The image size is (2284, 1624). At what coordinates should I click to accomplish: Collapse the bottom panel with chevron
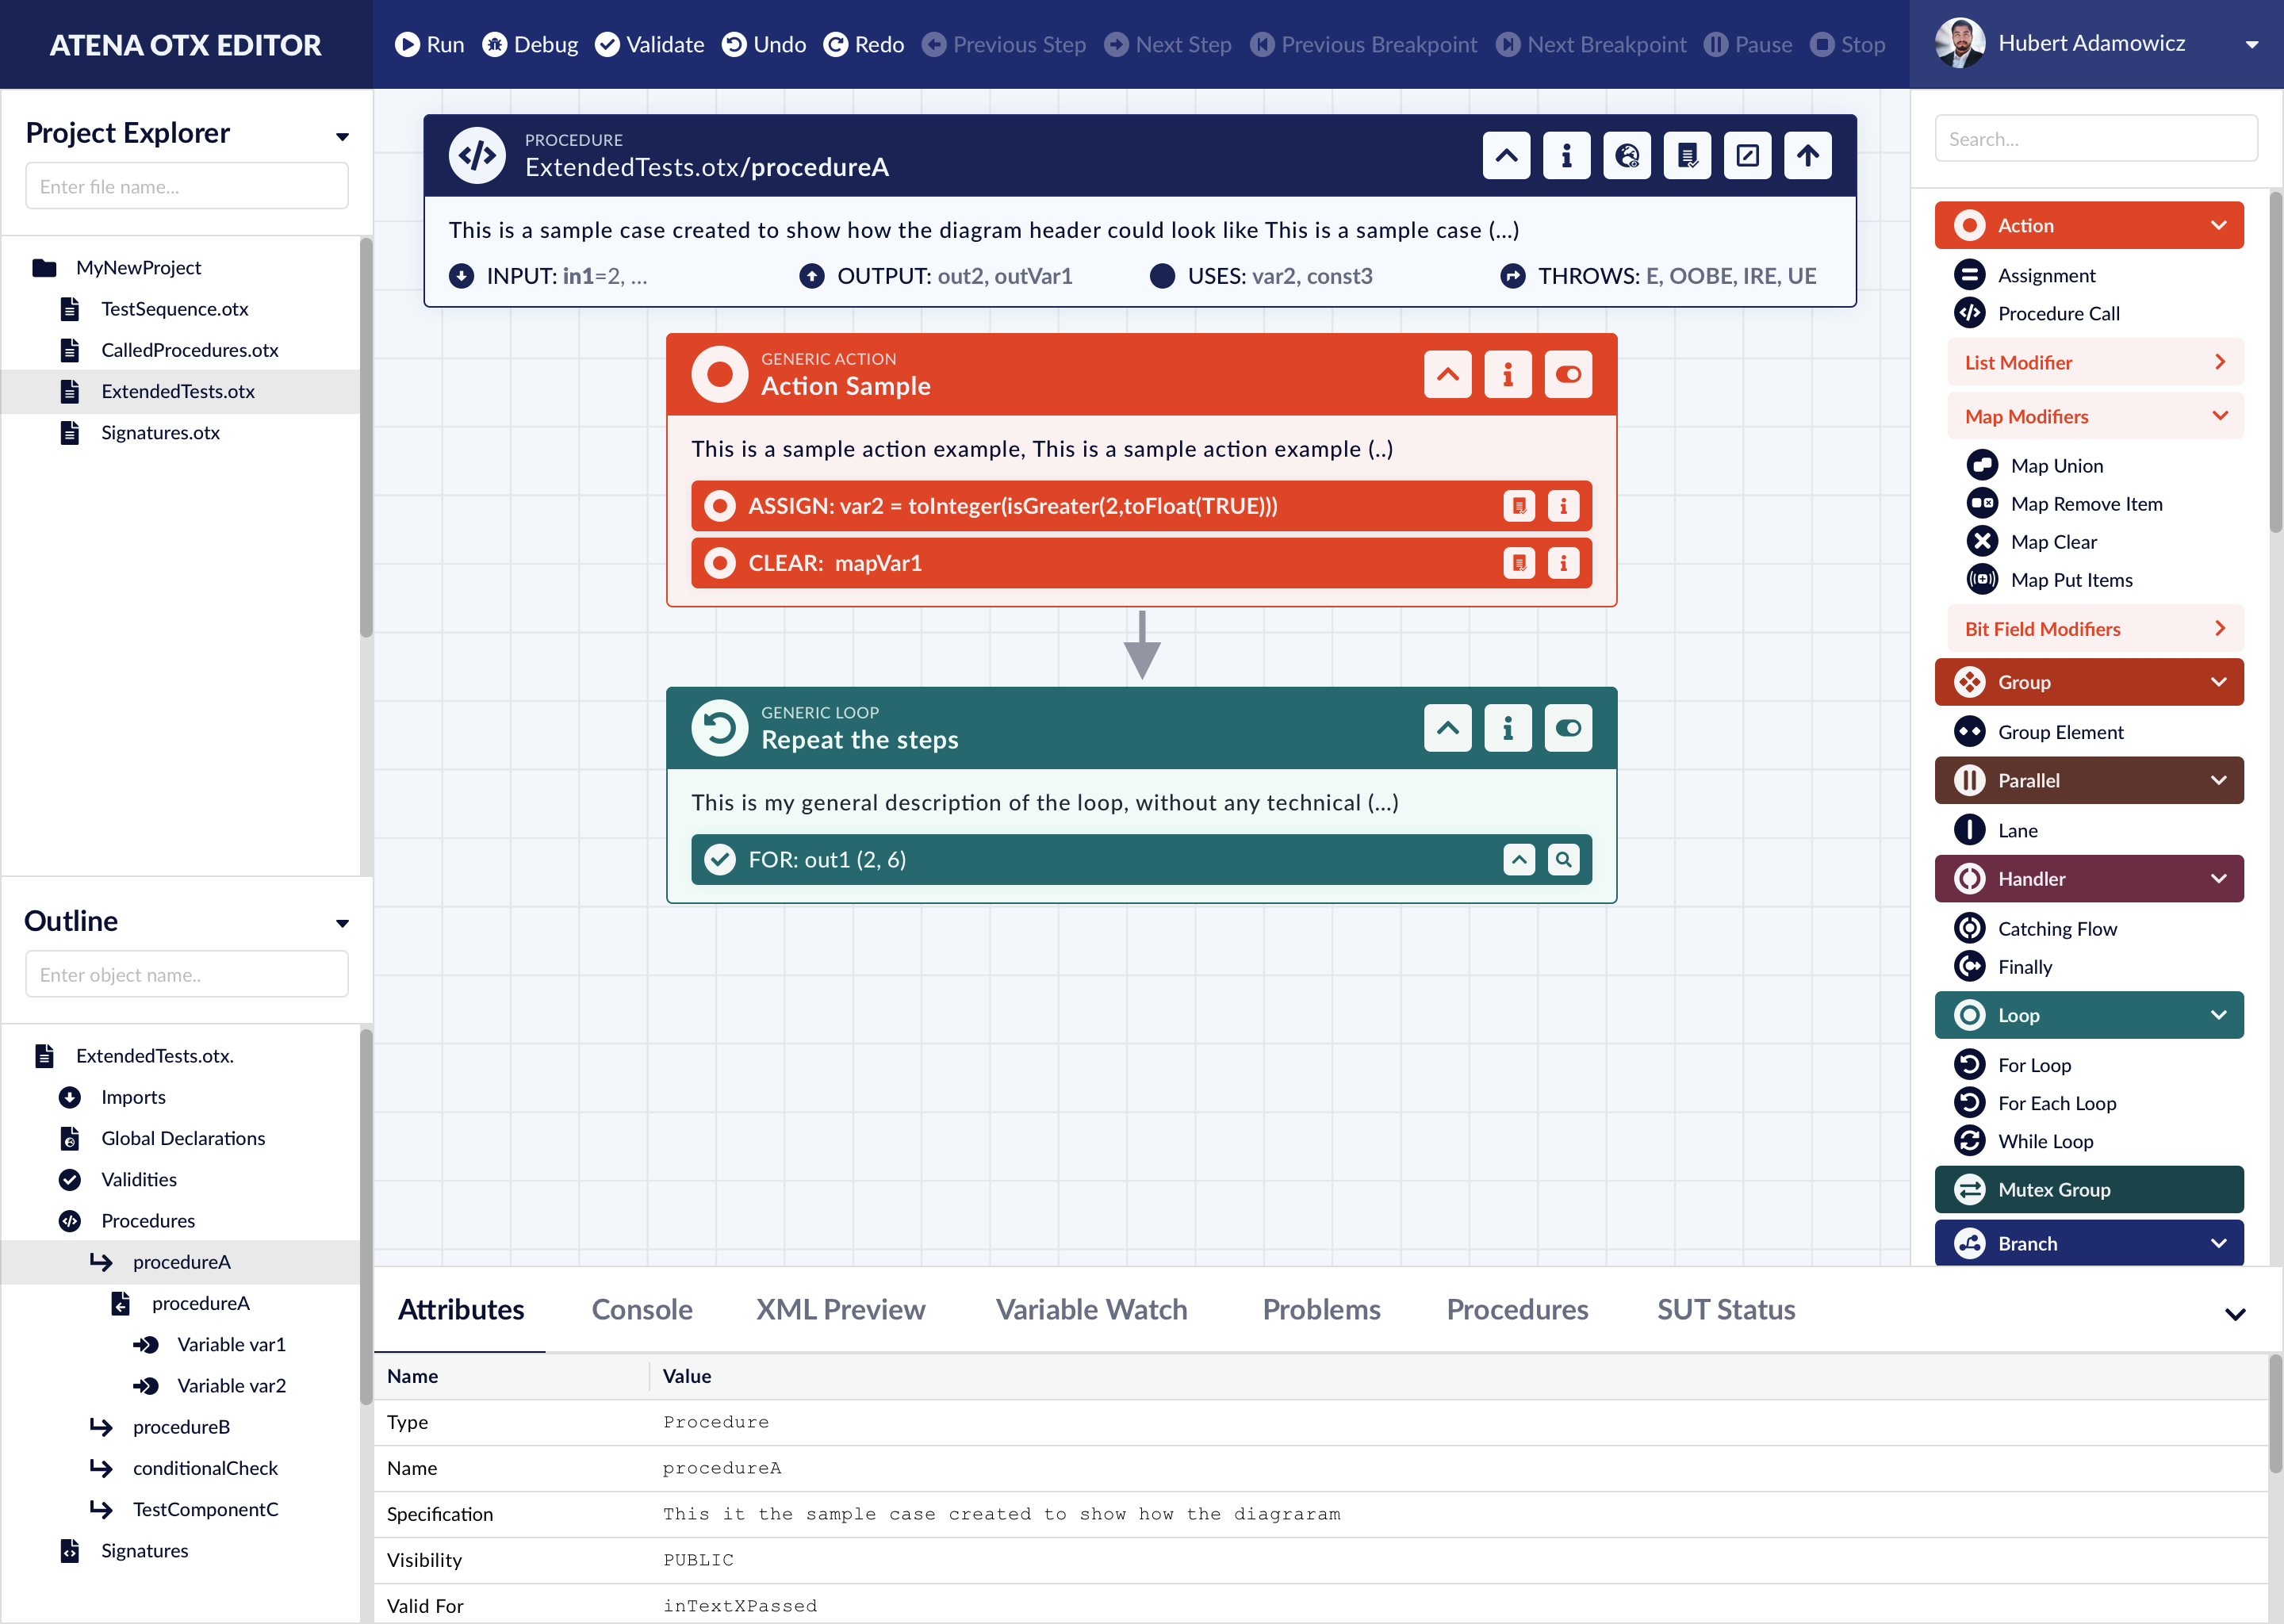tap(2235, 1314)
